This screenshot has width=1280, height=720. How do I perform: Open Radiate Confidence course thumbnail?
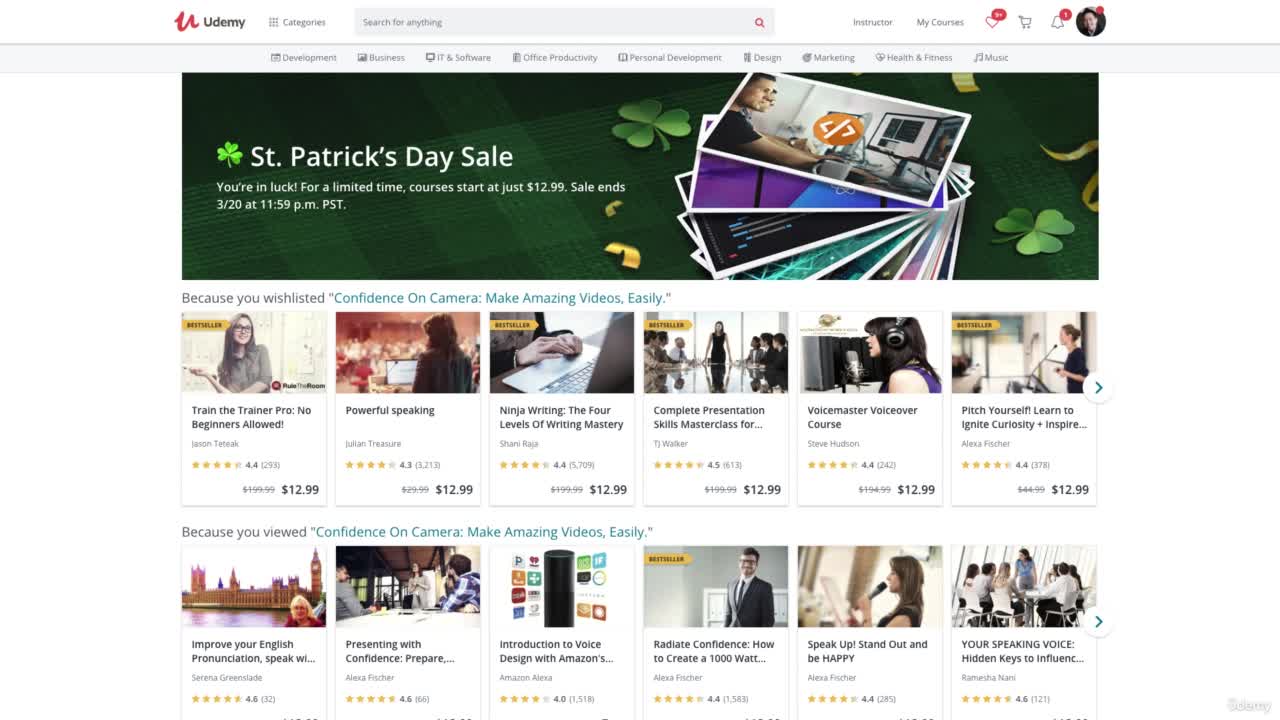click(716, 586)
